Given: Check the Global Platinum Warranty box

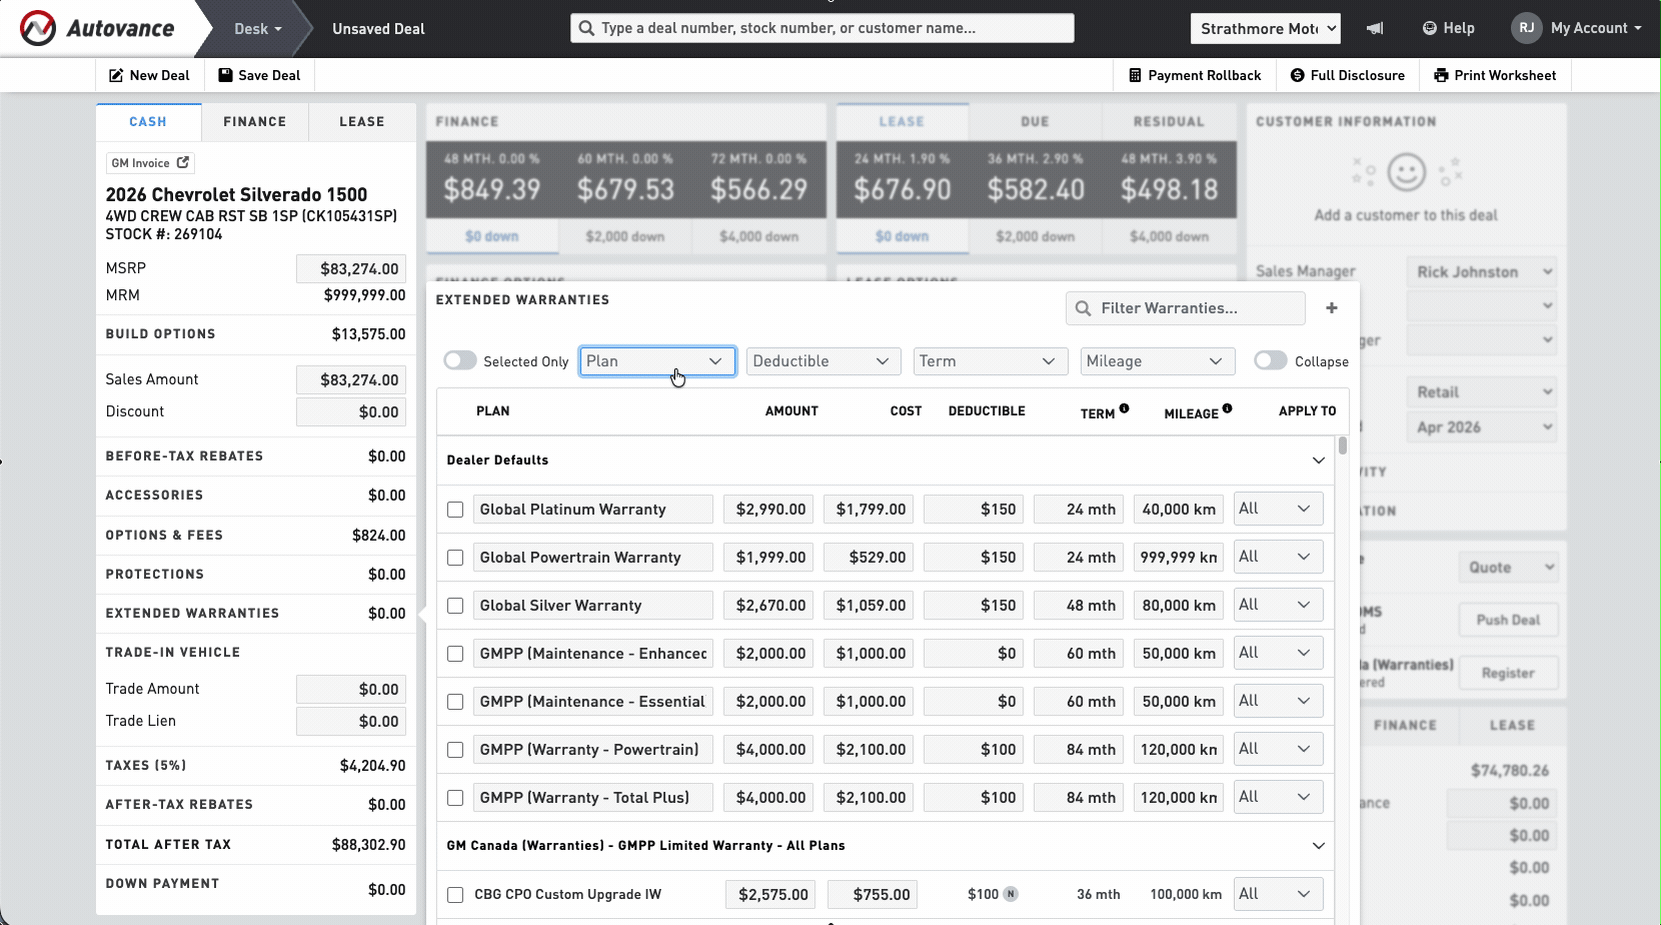Looking at the screenshot, I should click(x=455, y=509).
